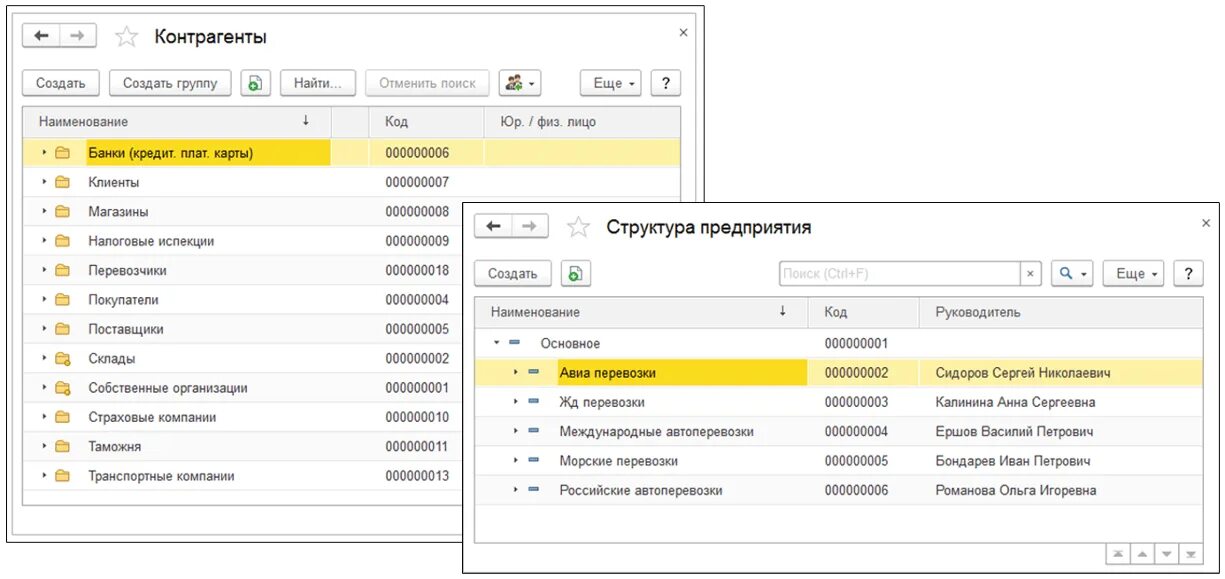This screenshot has width=1225, height=579.
Task: Click Создать in Структура предприятия
Action: click(x=513, y=273)
